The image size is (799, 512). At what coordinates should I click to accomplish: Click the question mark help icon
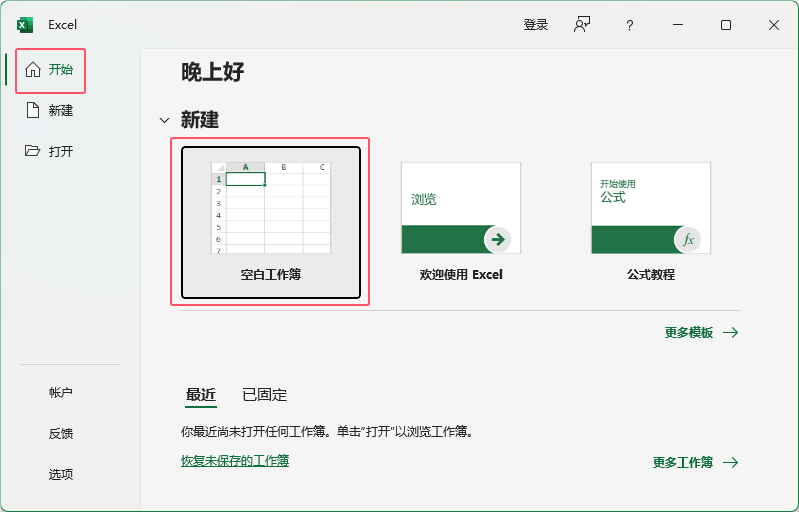coord(630,25)
